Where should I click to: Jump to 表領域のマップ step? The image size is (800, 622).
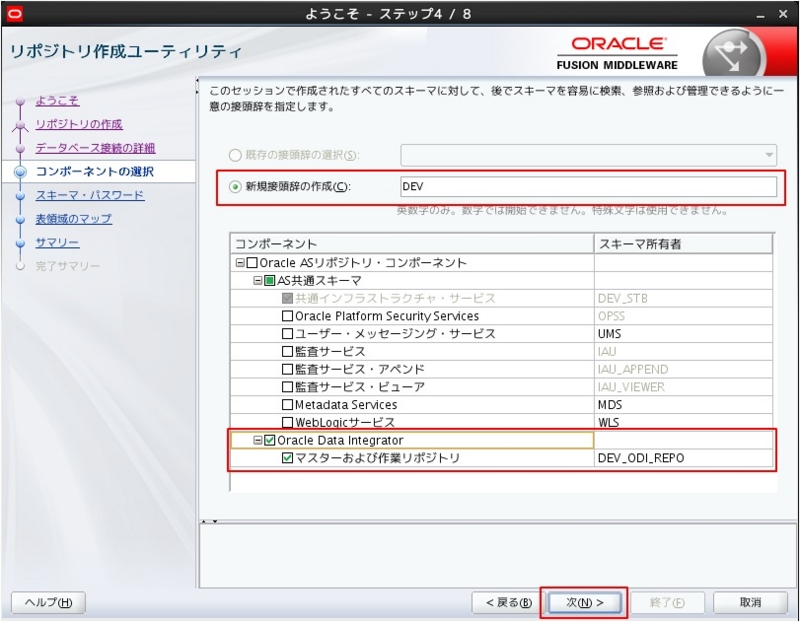[73, 219]
